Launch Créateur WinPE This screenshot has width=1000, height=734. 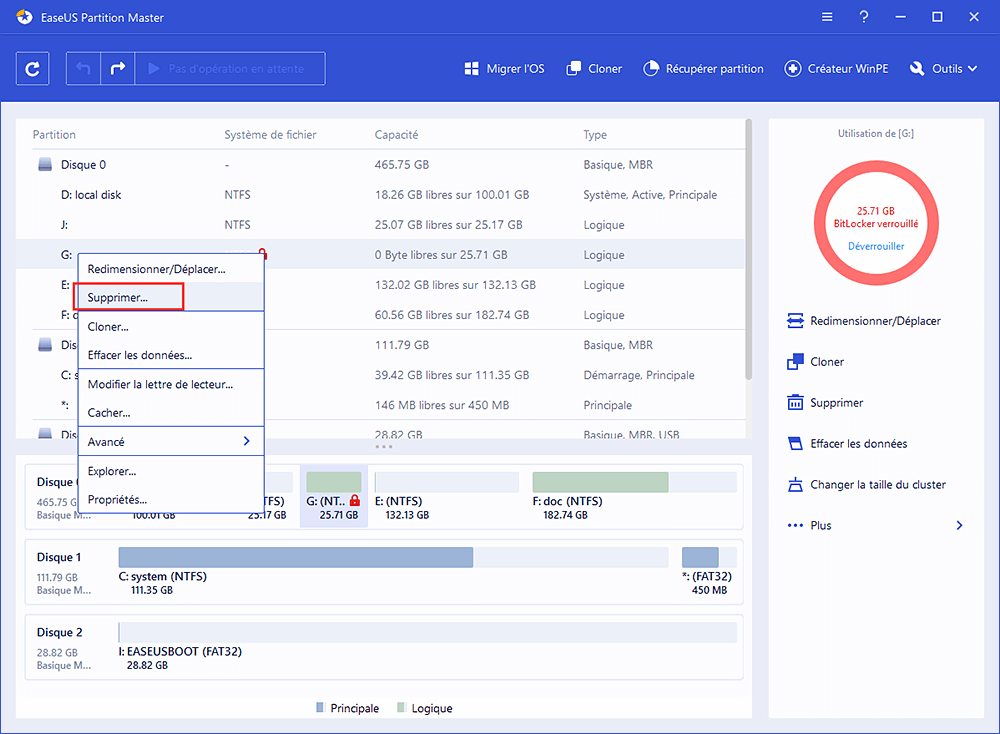(x=836, y=69)
